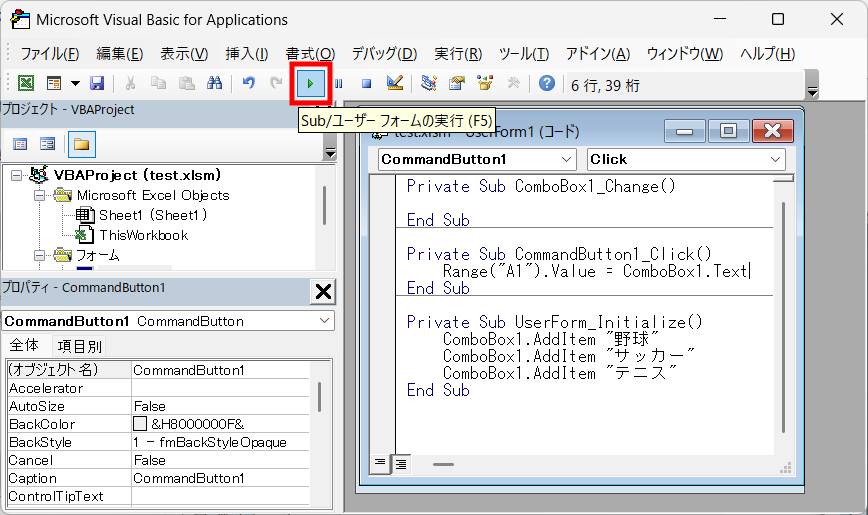Image resolution: width=868 pixels, height=515 pixels.
Task: Pause execution with the Break icon
Action: click(x=339, y=84)
